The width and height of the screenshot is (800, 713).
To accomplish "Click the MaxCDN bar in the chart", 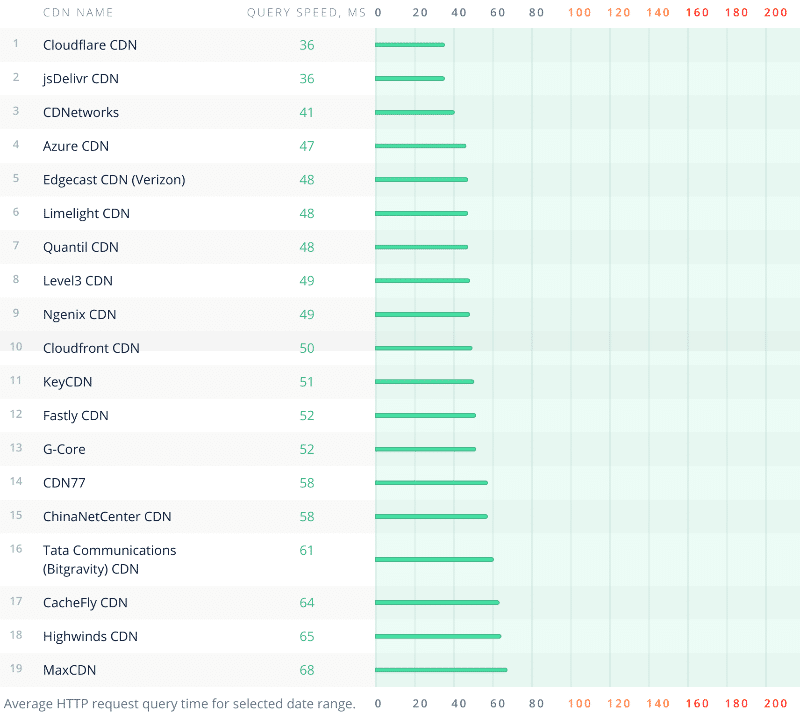I will point(441,670).
